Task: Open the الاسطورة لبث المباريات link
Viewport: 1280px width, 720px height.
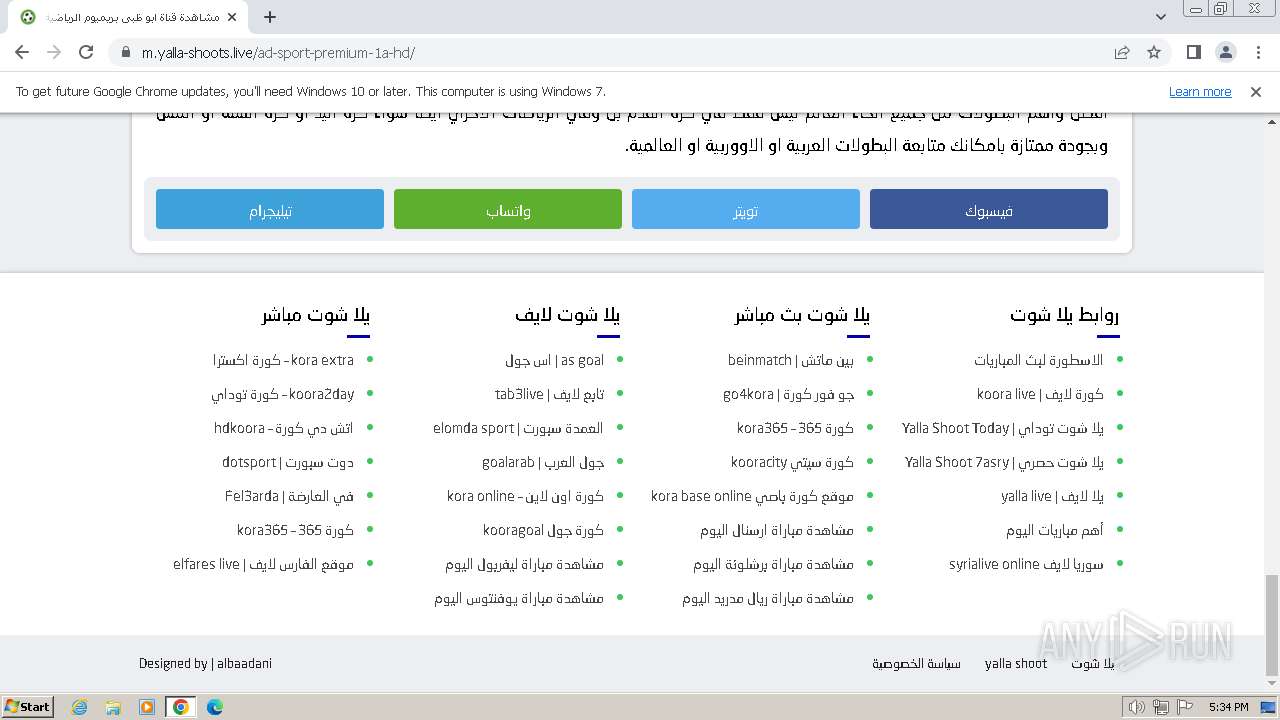Action: [1039, 360]
